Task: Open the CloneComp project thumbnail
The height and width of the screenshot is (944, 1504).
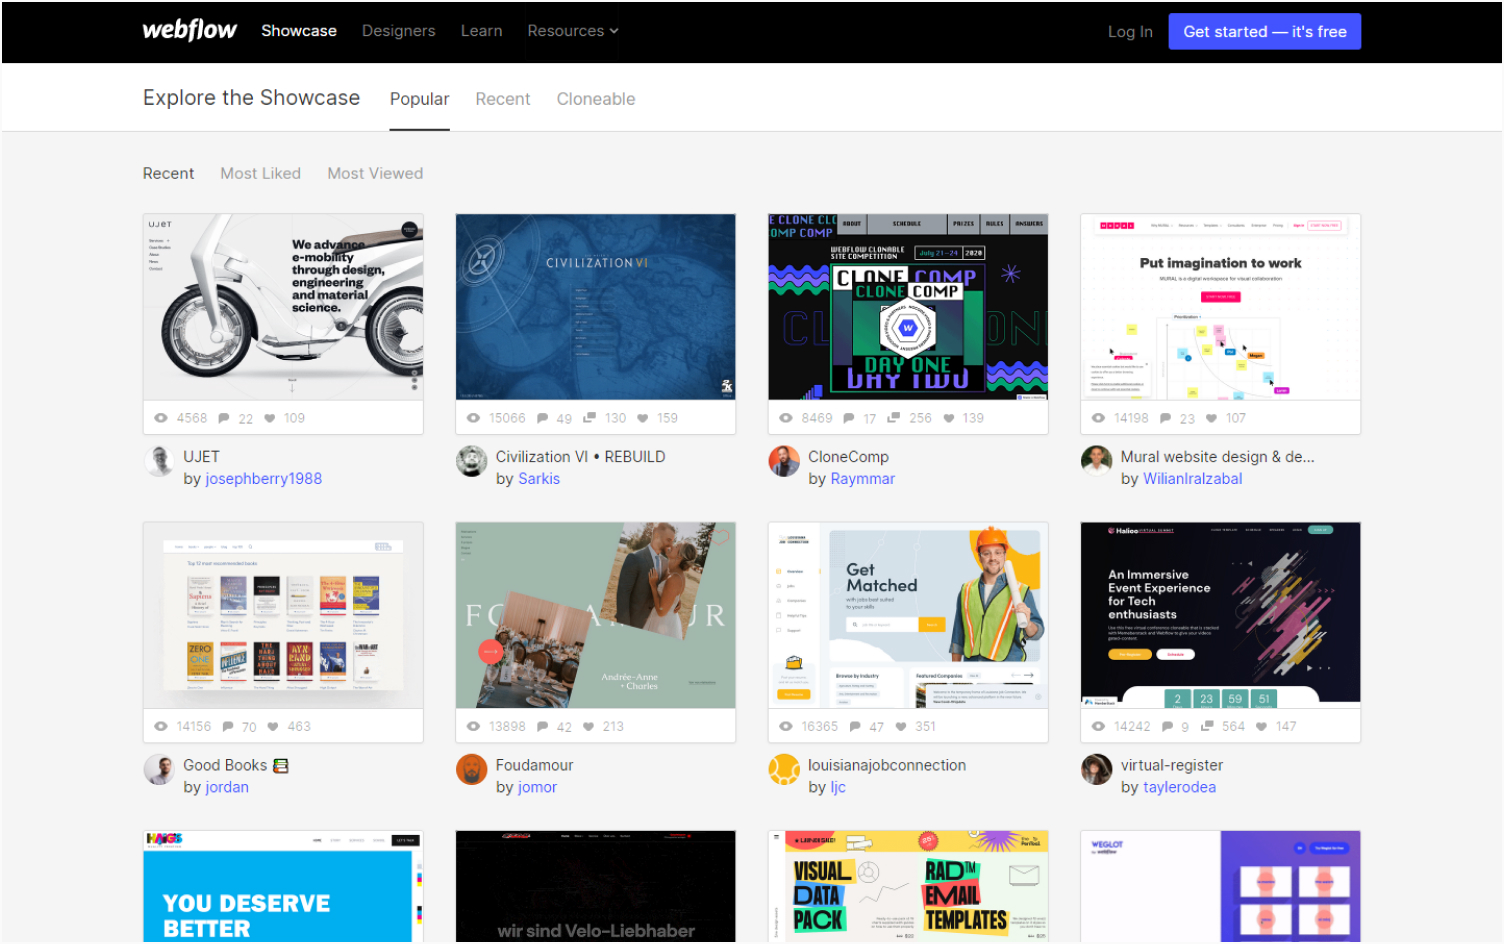Action: 908,307
